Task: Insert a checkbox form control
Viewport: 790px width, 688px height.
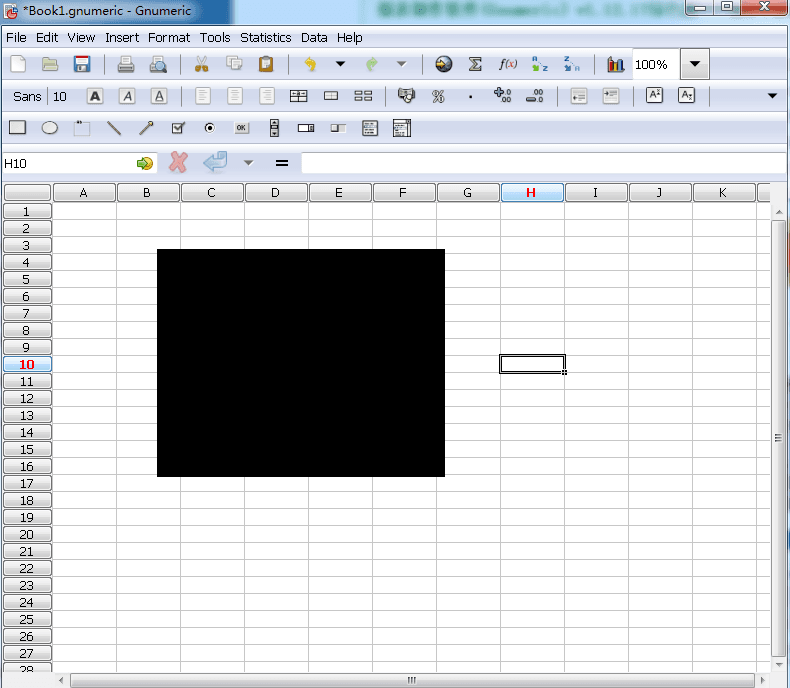Action: tap(178, 128)
